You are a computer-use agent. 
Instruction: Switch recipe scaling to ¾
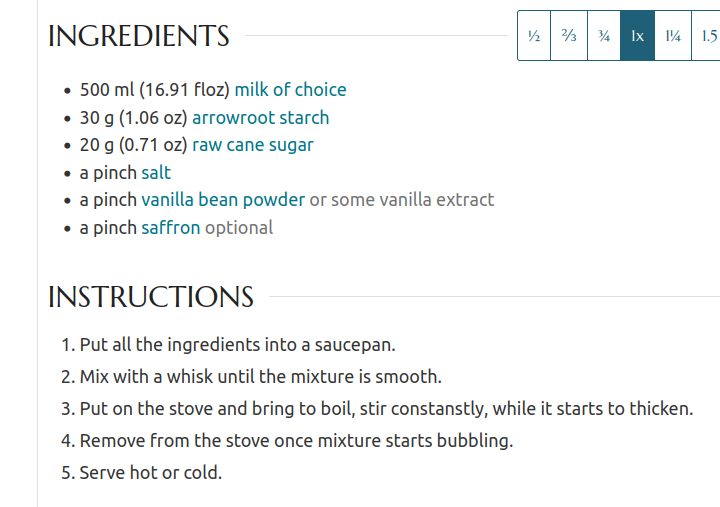tap(604, 36)
